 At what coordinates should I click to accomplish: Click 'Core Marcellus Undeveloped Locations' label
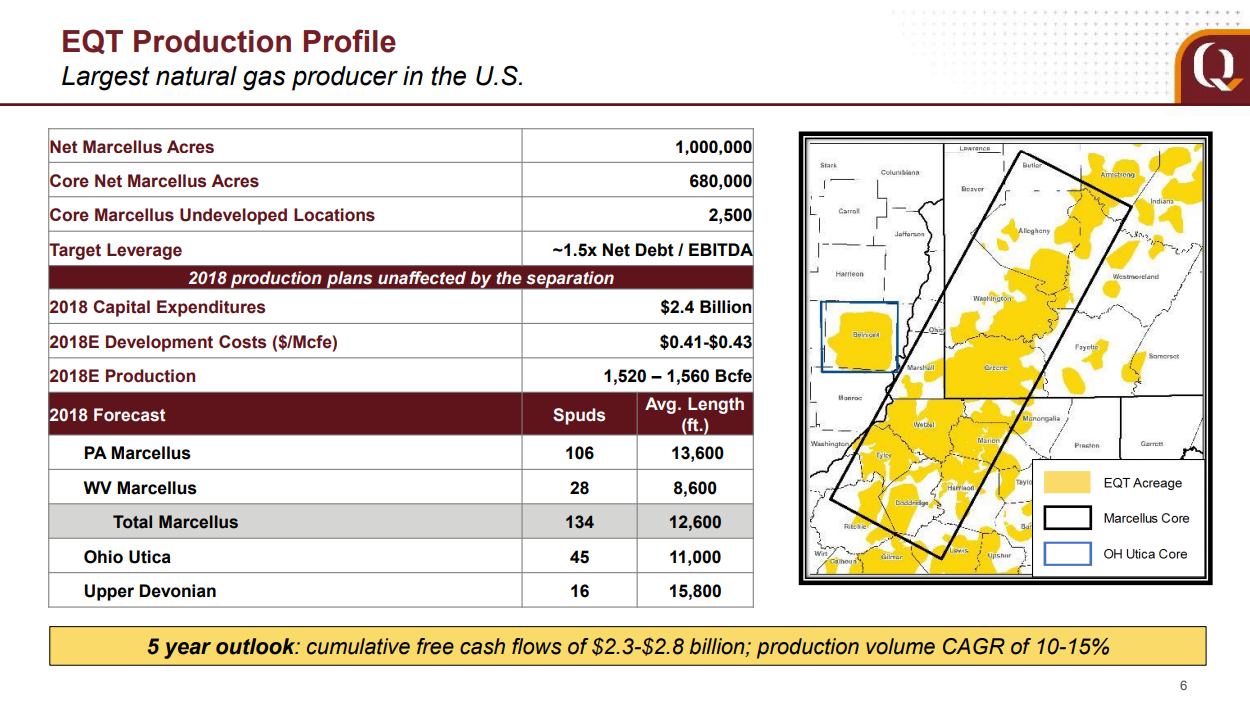(212, 215)
